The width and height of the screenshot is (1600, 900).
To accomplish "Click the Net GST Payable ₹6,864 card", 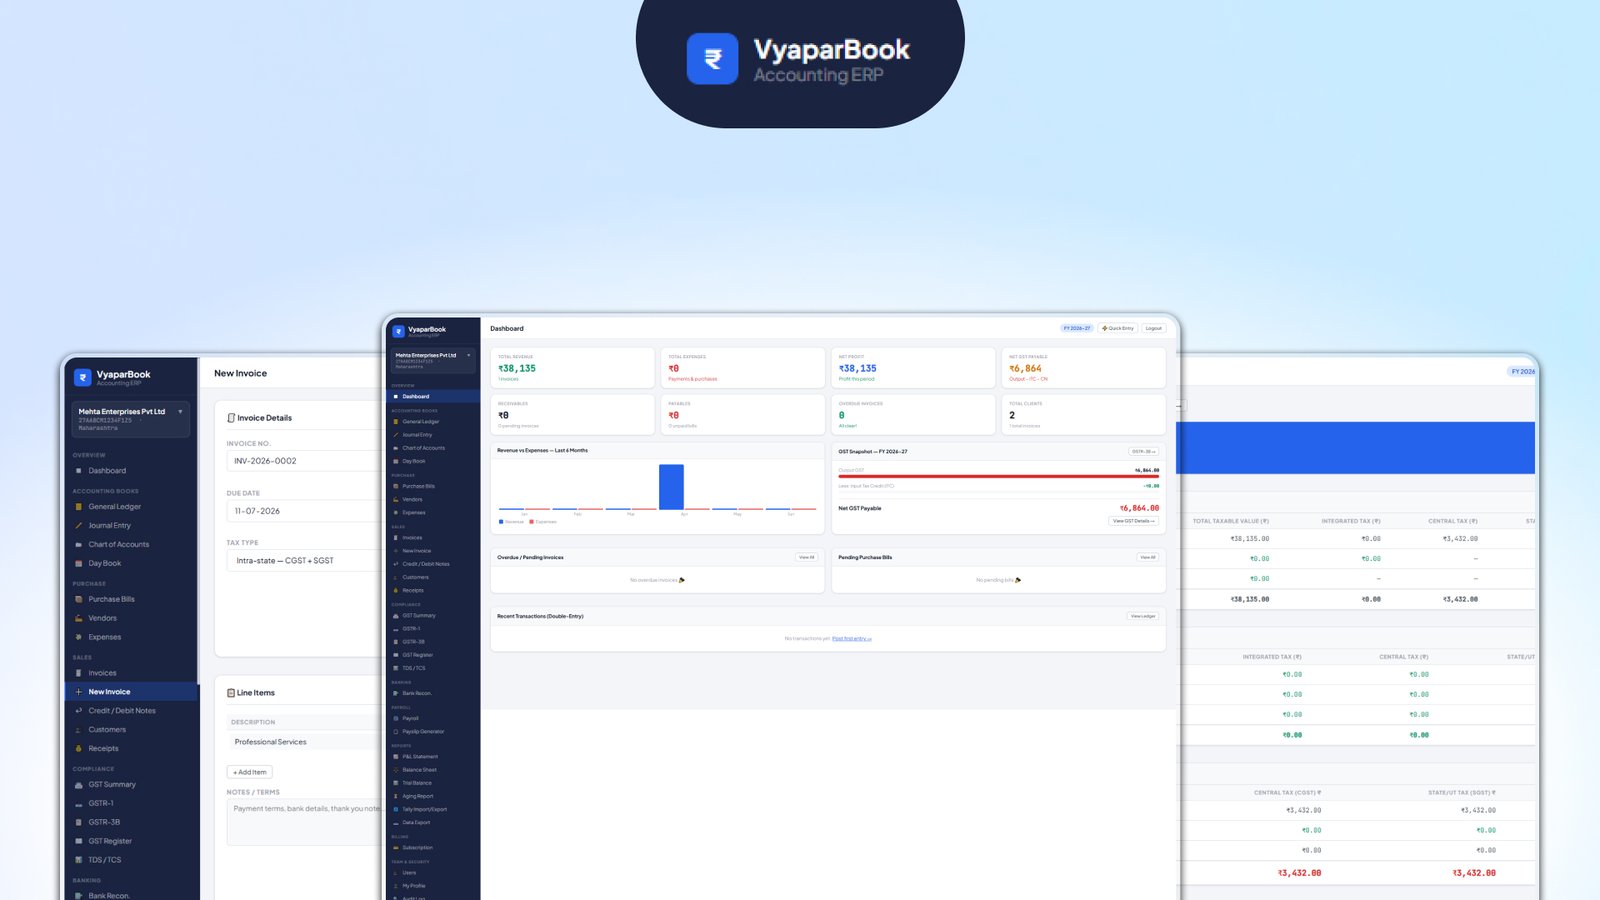I will [1083, 368].
